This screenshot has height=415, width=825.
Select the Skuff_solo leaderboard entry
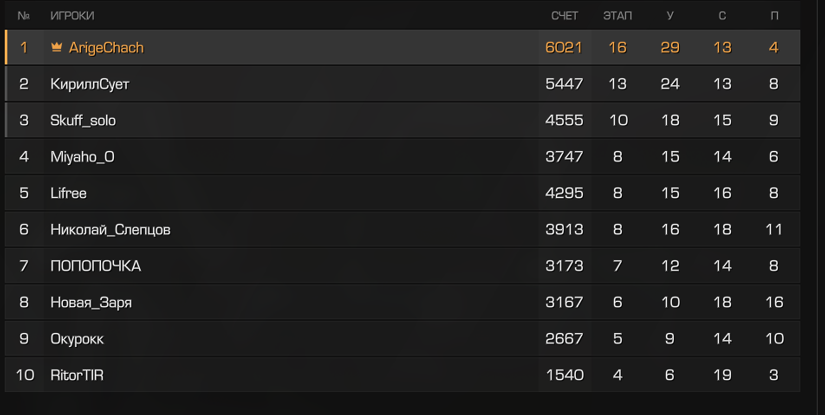(x=403, y=120)
